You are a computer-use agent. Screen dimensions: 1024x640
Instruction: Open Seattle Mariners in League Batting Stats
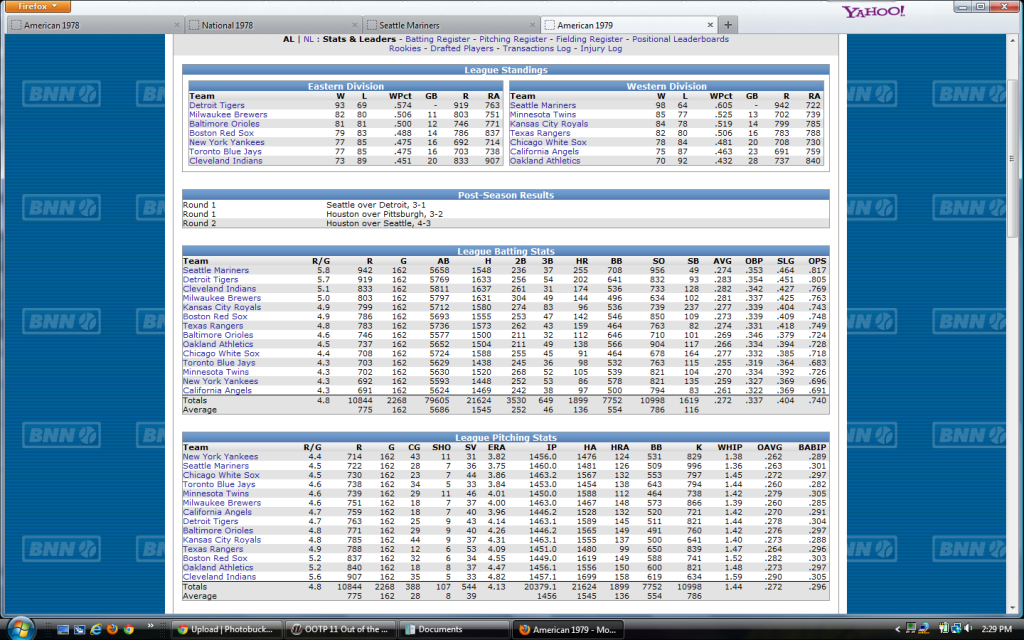click(x=216, y=270)
